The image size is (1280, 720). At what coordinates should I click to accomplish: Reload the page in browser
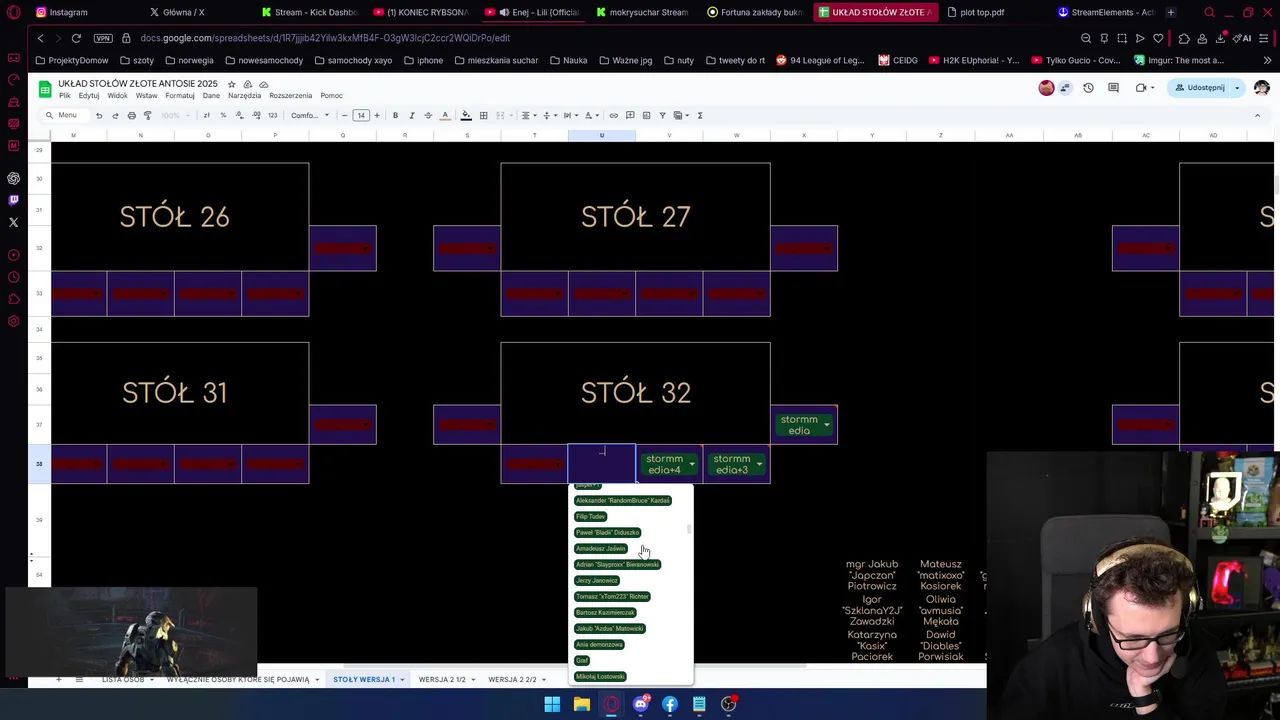pos(76,38)
